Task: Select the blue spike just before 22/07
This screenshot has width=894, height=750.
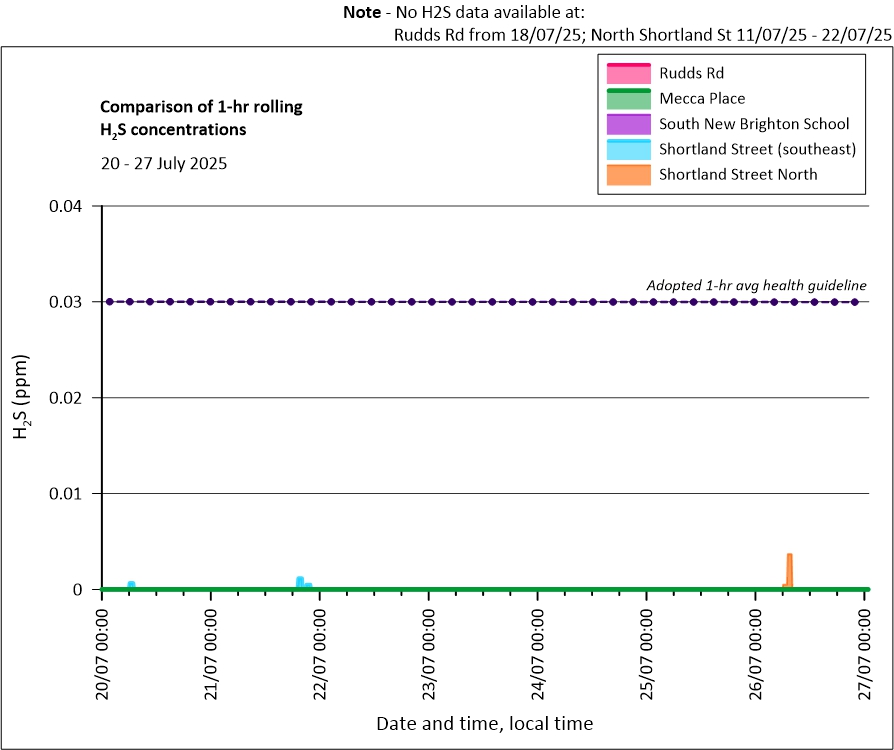Action: tap(300, 582)
